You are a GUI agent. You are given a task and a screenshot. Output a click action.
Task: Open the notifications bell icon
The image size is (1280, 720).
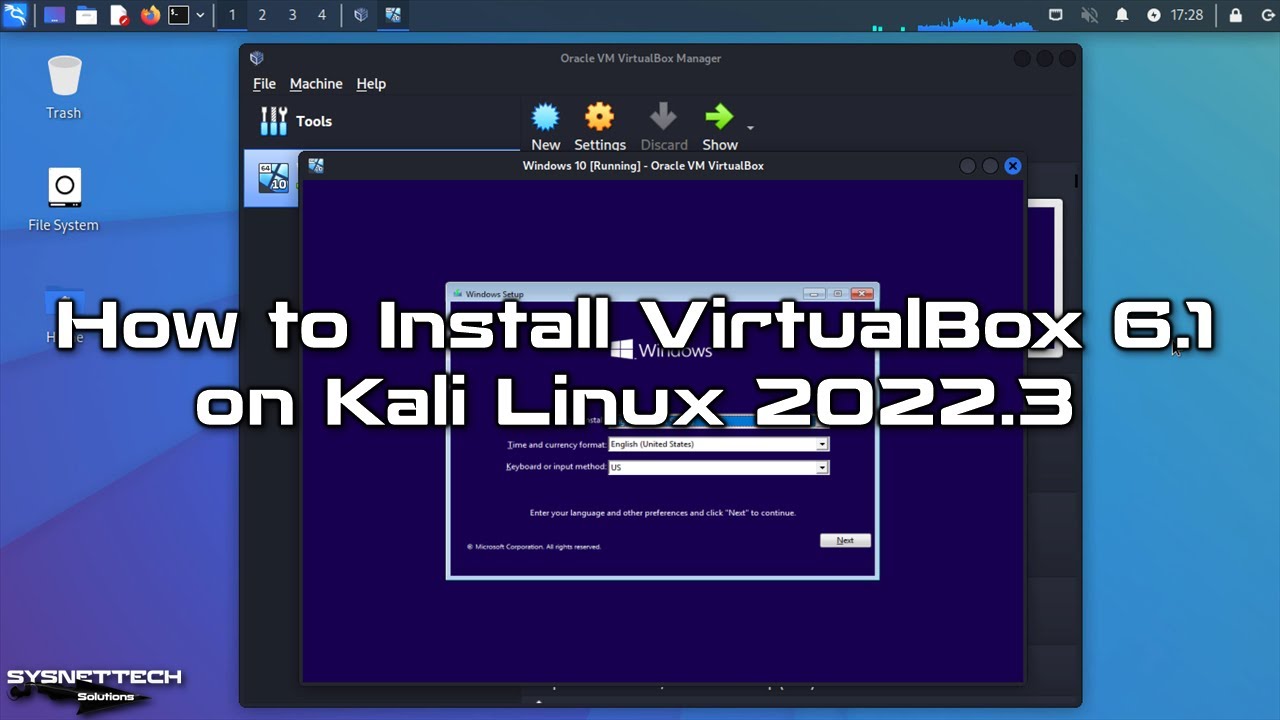pos(1122,15)
